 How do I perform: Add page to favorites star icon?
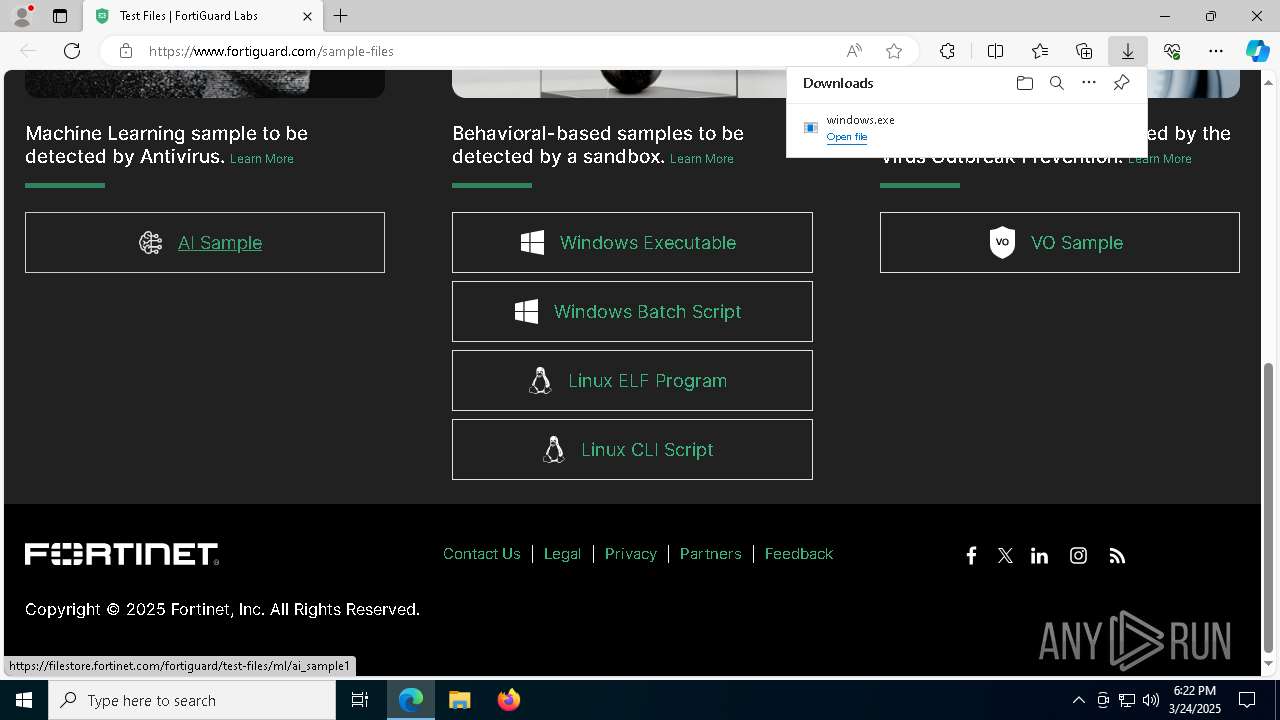(894, 51)
